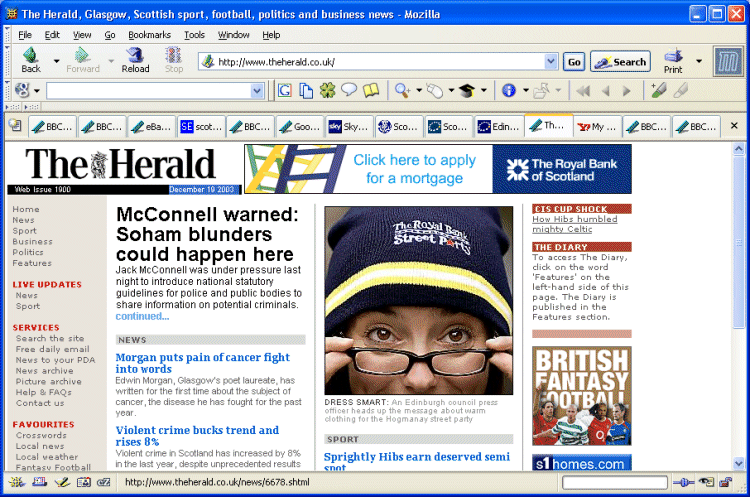Open the URL bar history dropdown

point(551,61)
